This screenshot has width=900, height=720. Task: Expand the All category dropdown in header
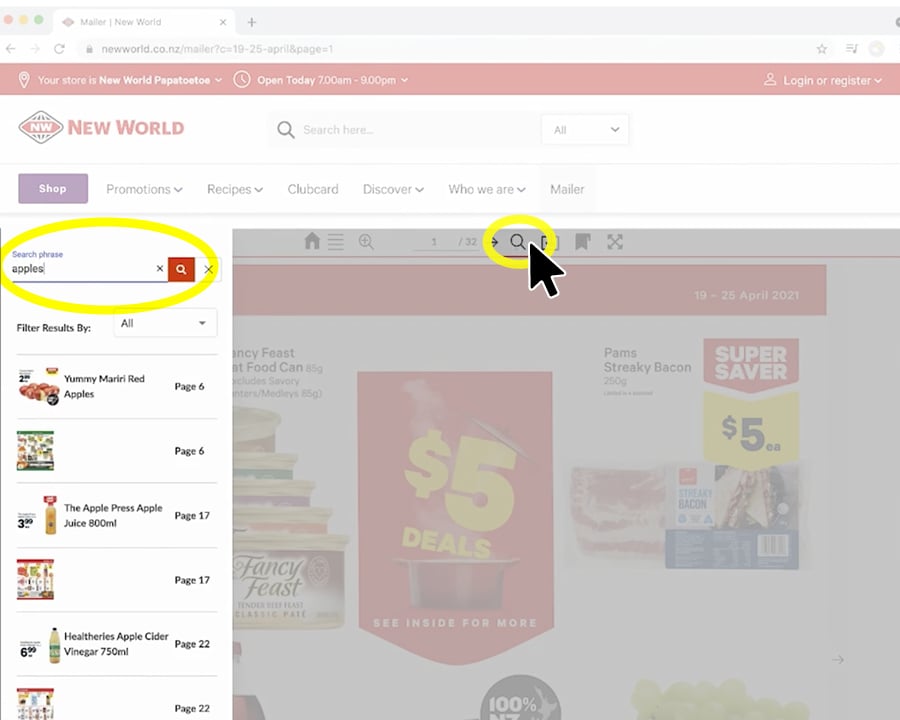[586, 130]
